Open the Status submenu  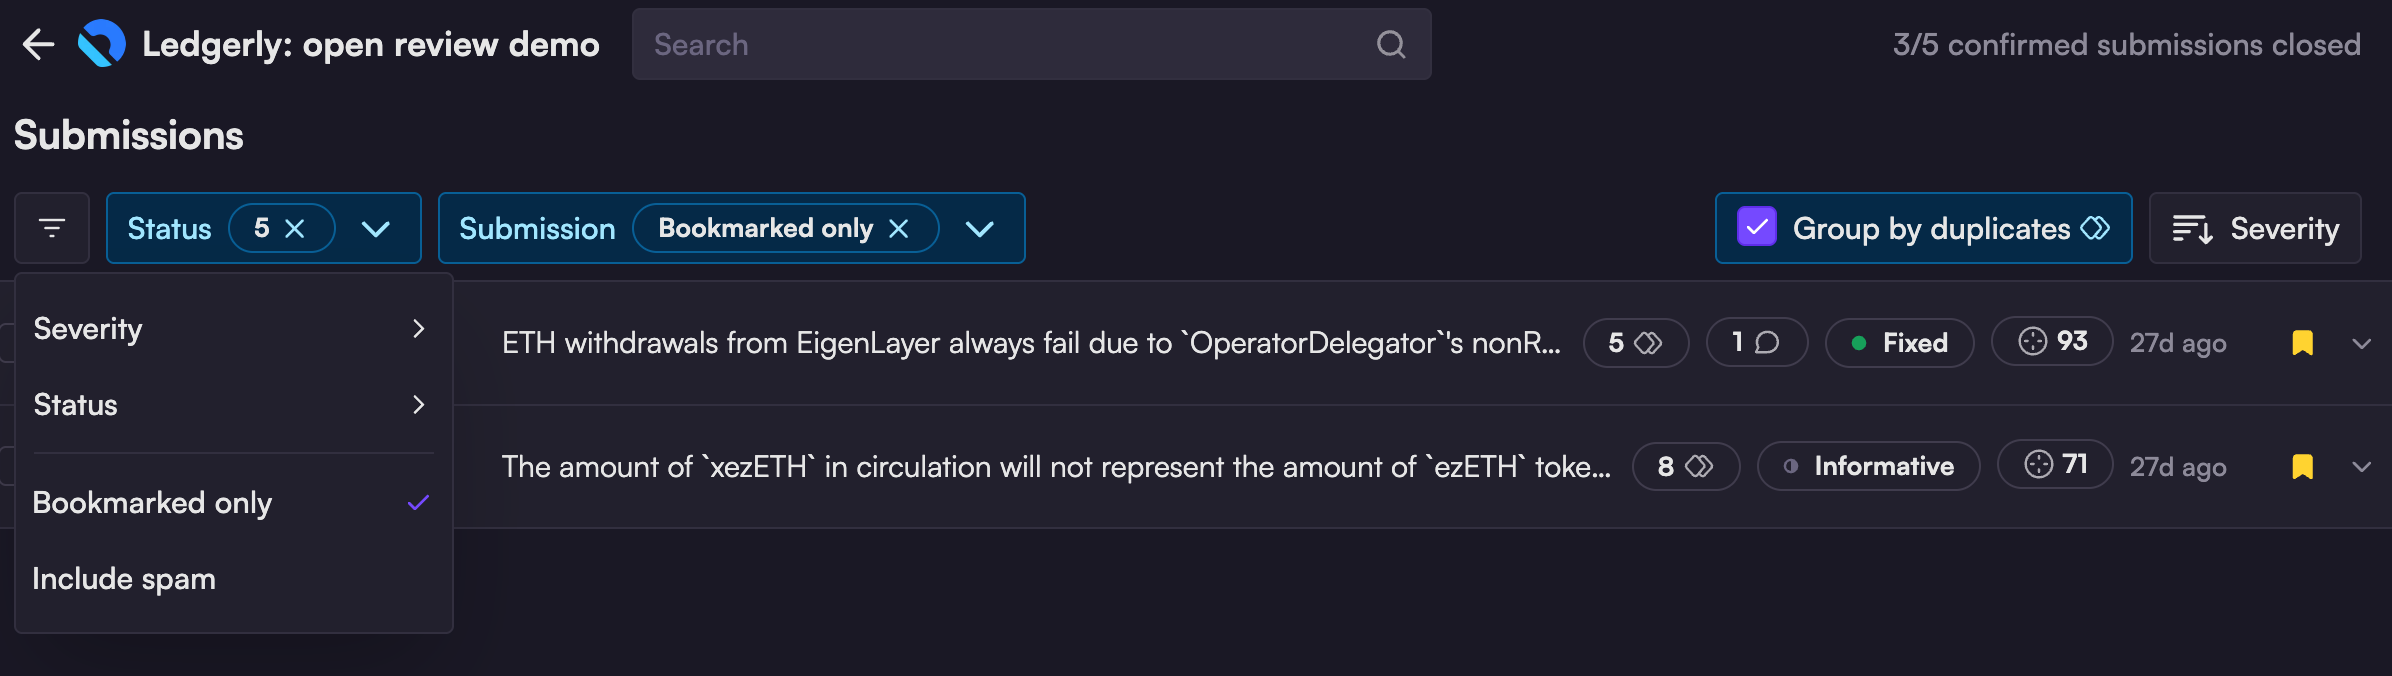[232, 405]
